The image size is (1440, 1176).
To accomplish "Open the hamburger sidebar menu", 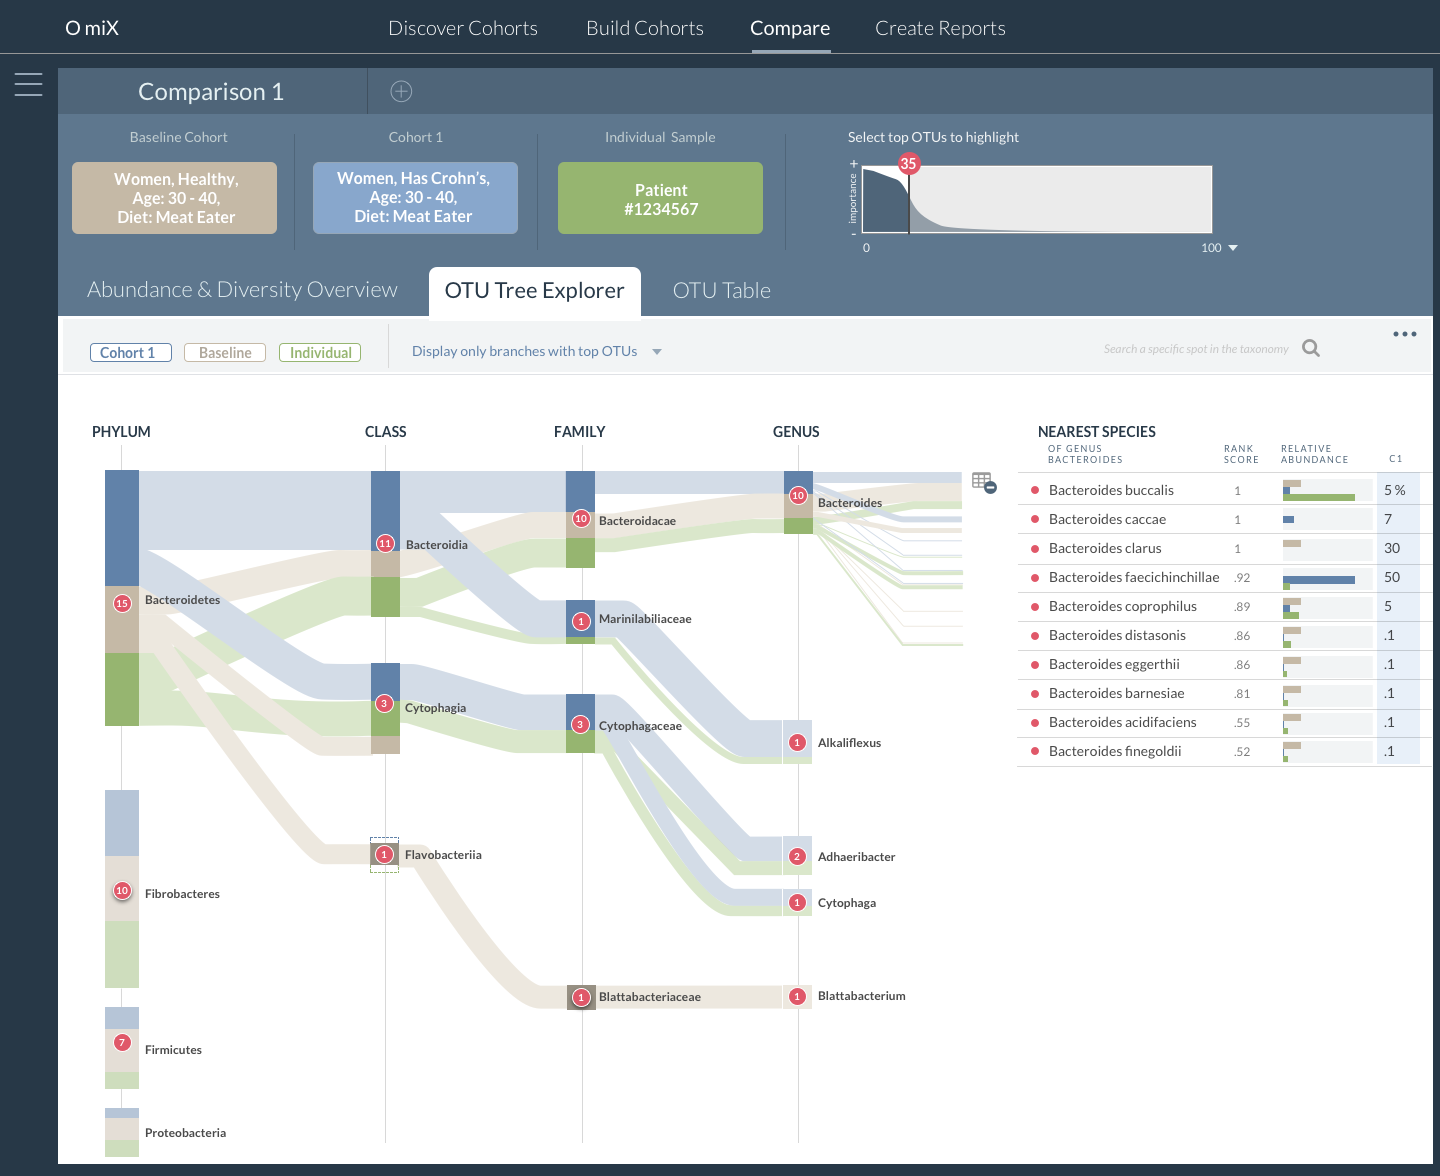I will pos(28,85).
